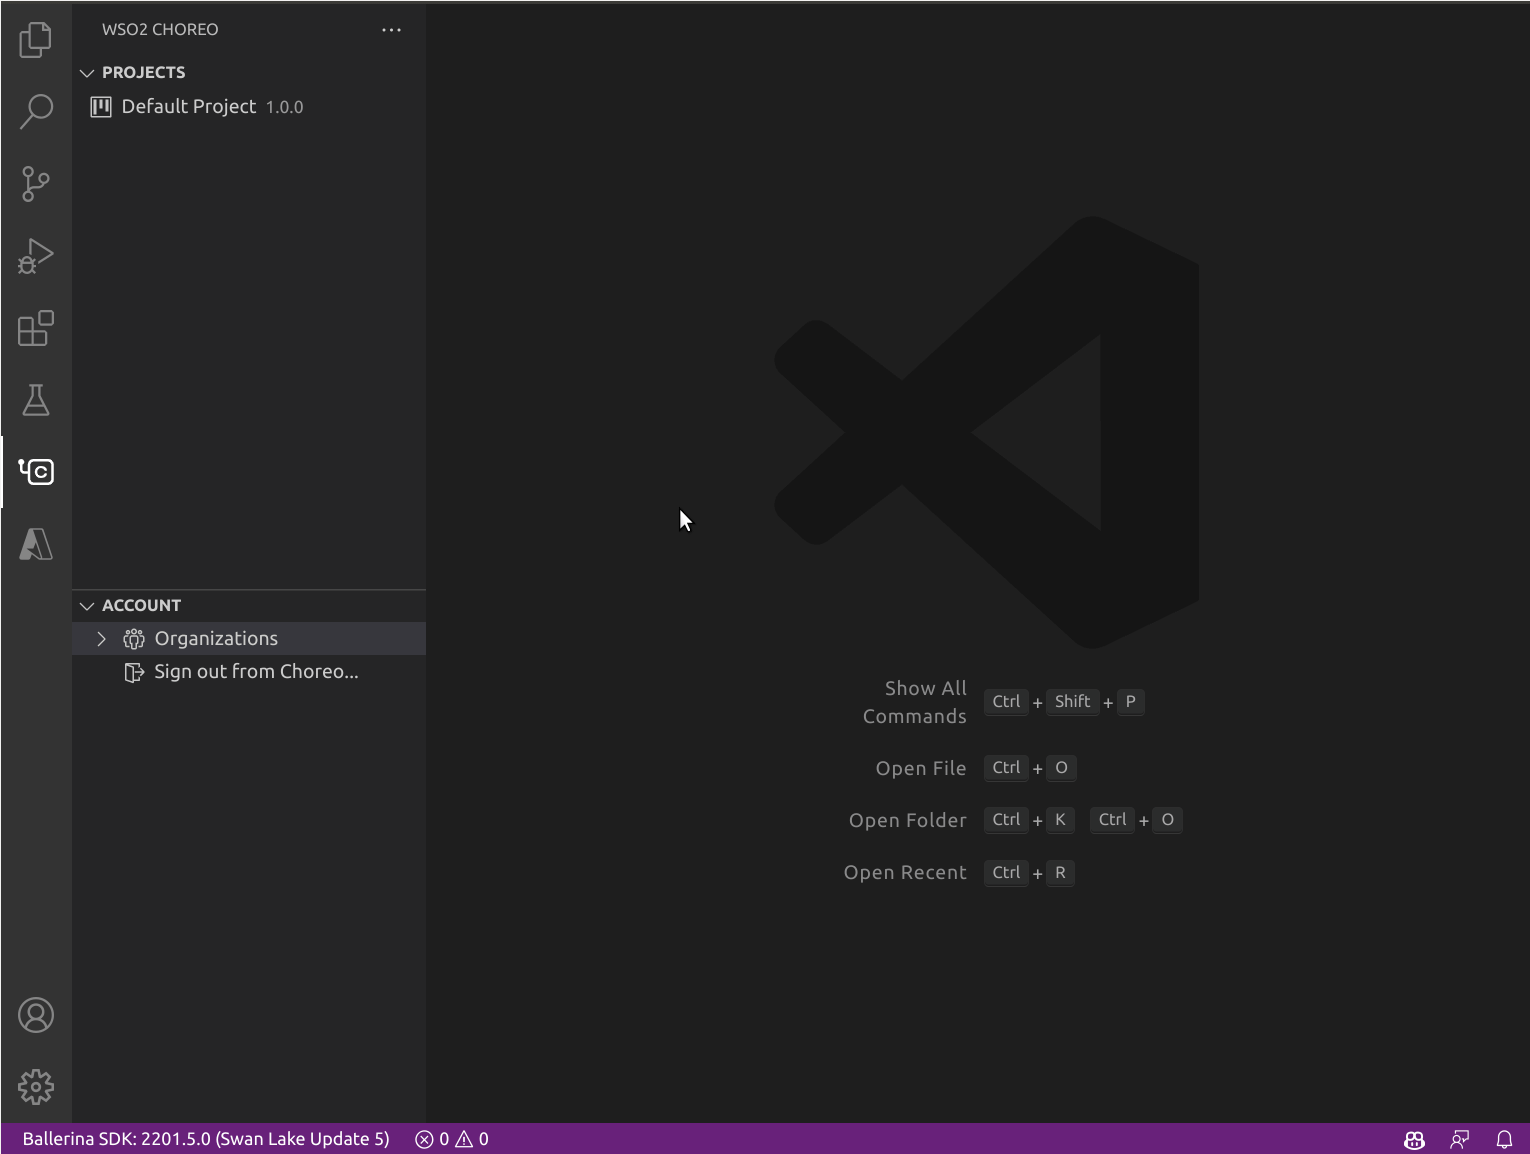Open the Extensions view
This screenshot has height=1154, width=1530.
36,328
